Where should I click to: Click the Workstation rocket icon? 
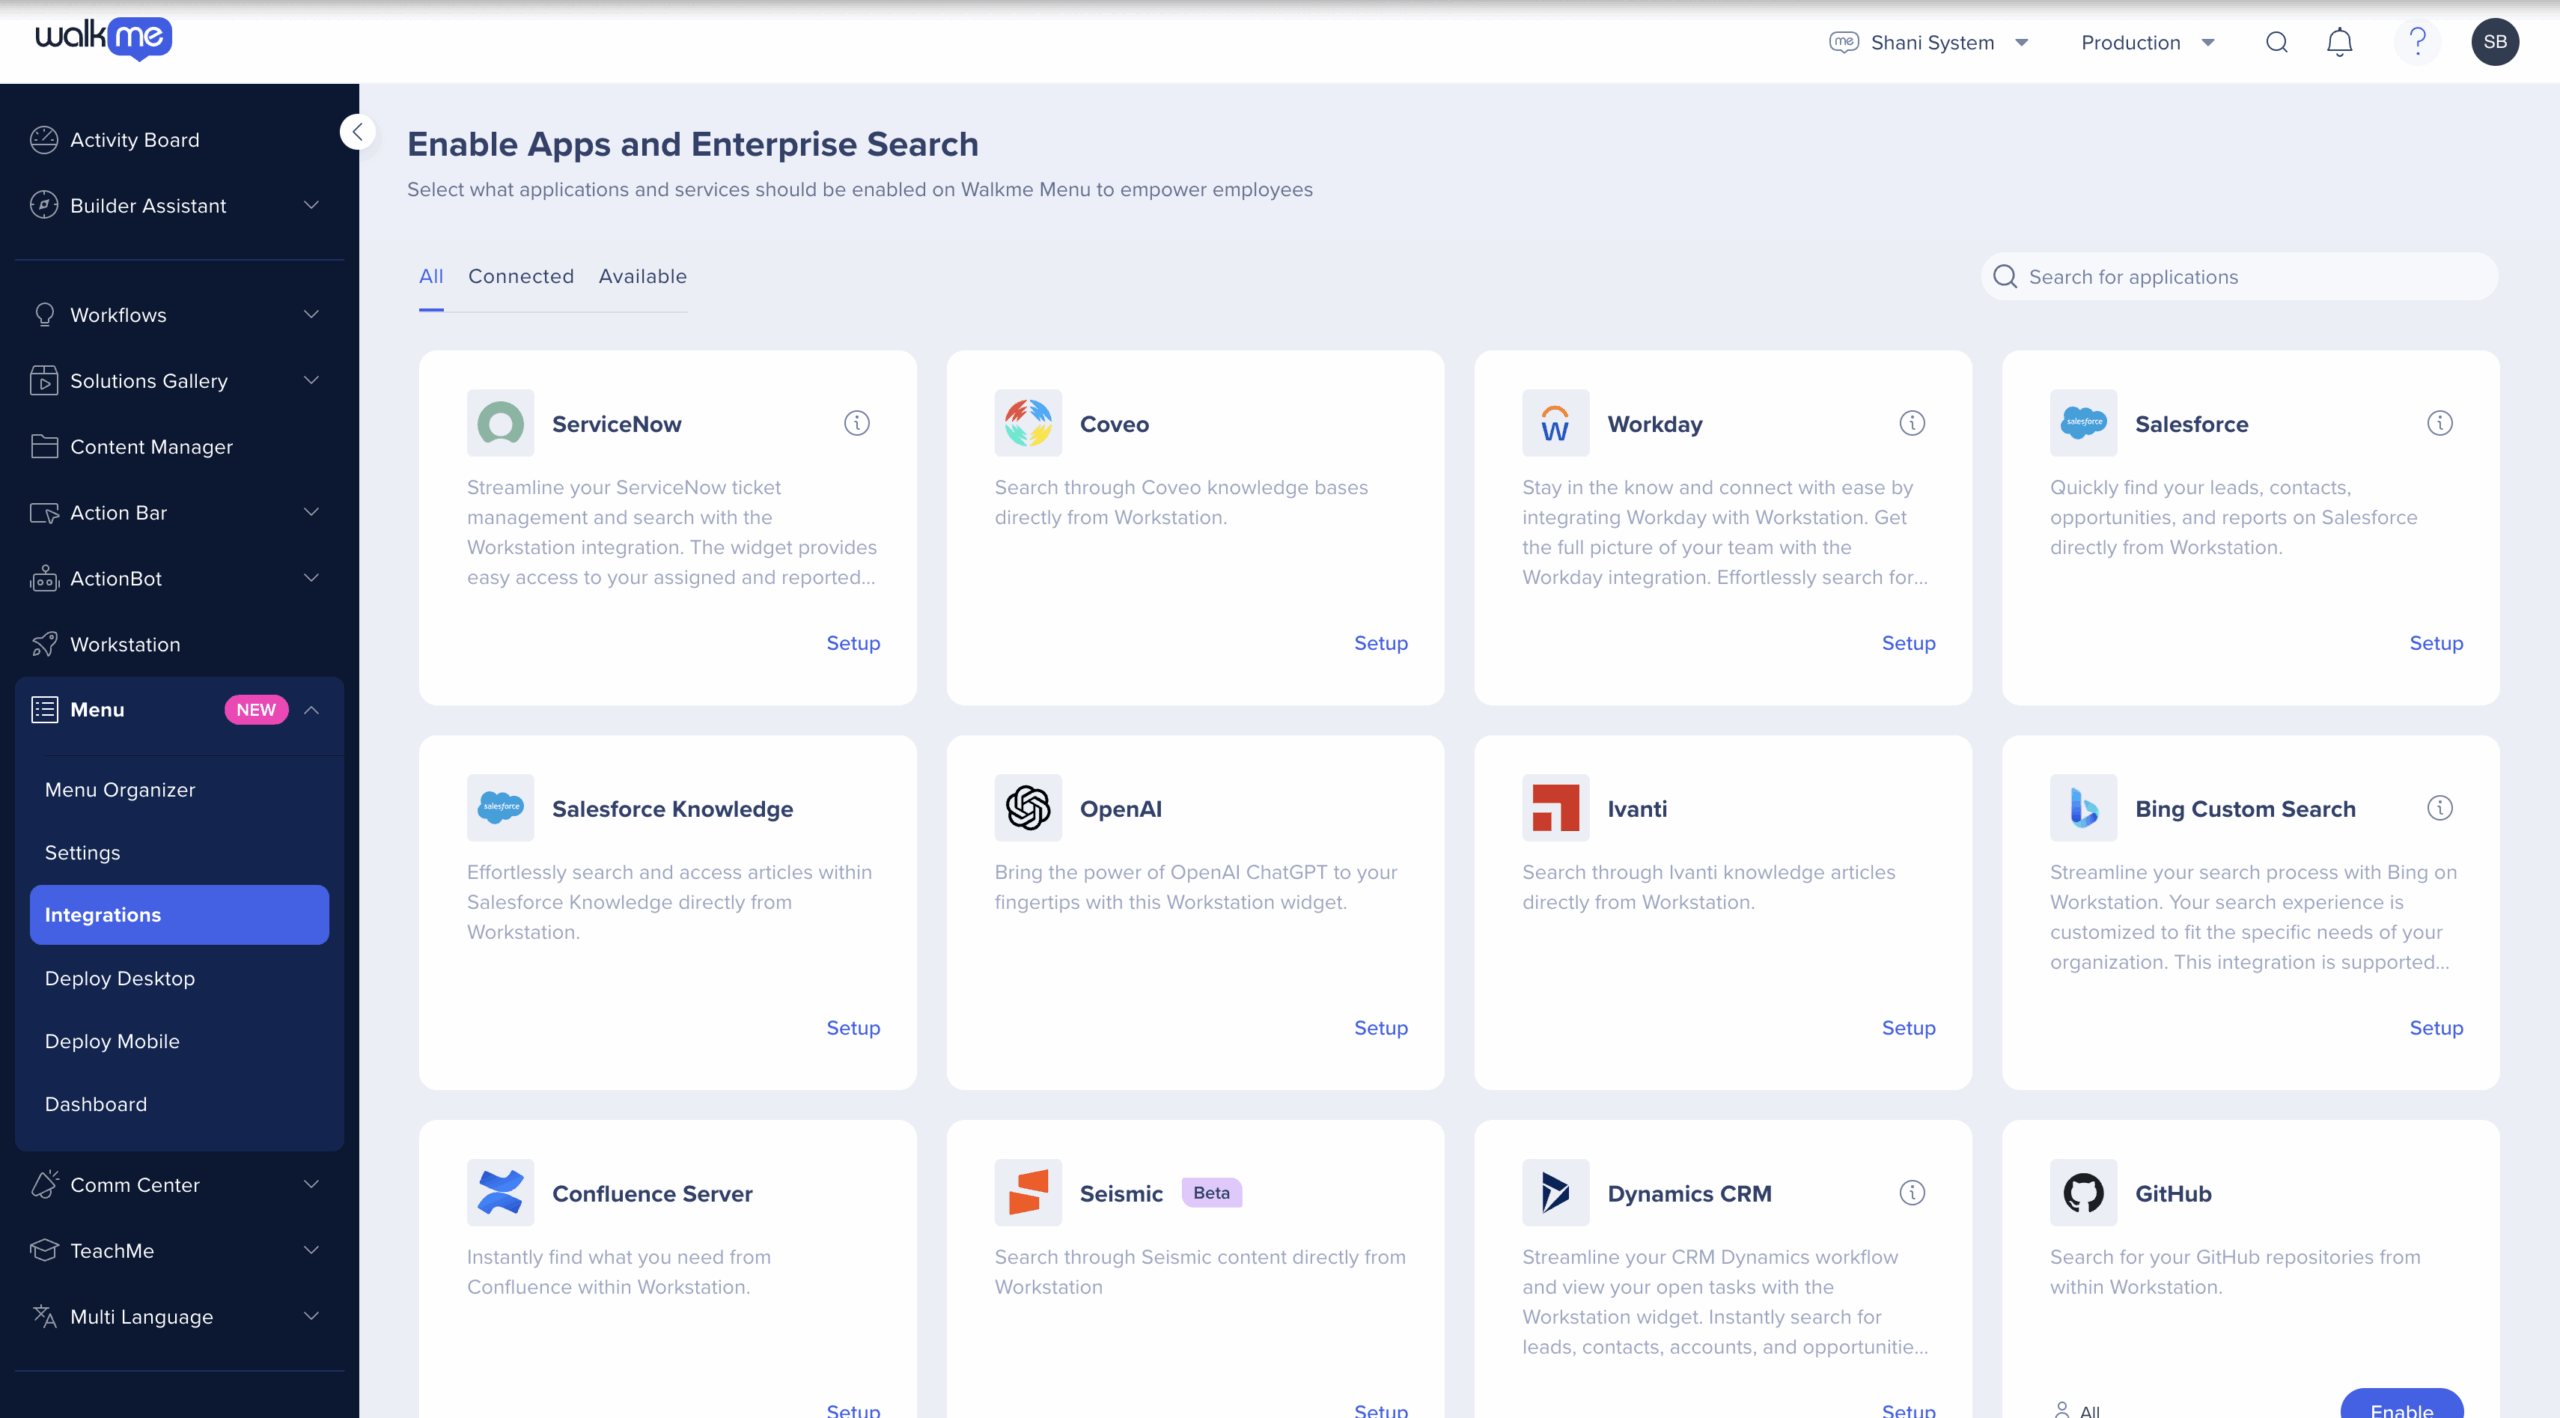(x=44, y=644)
